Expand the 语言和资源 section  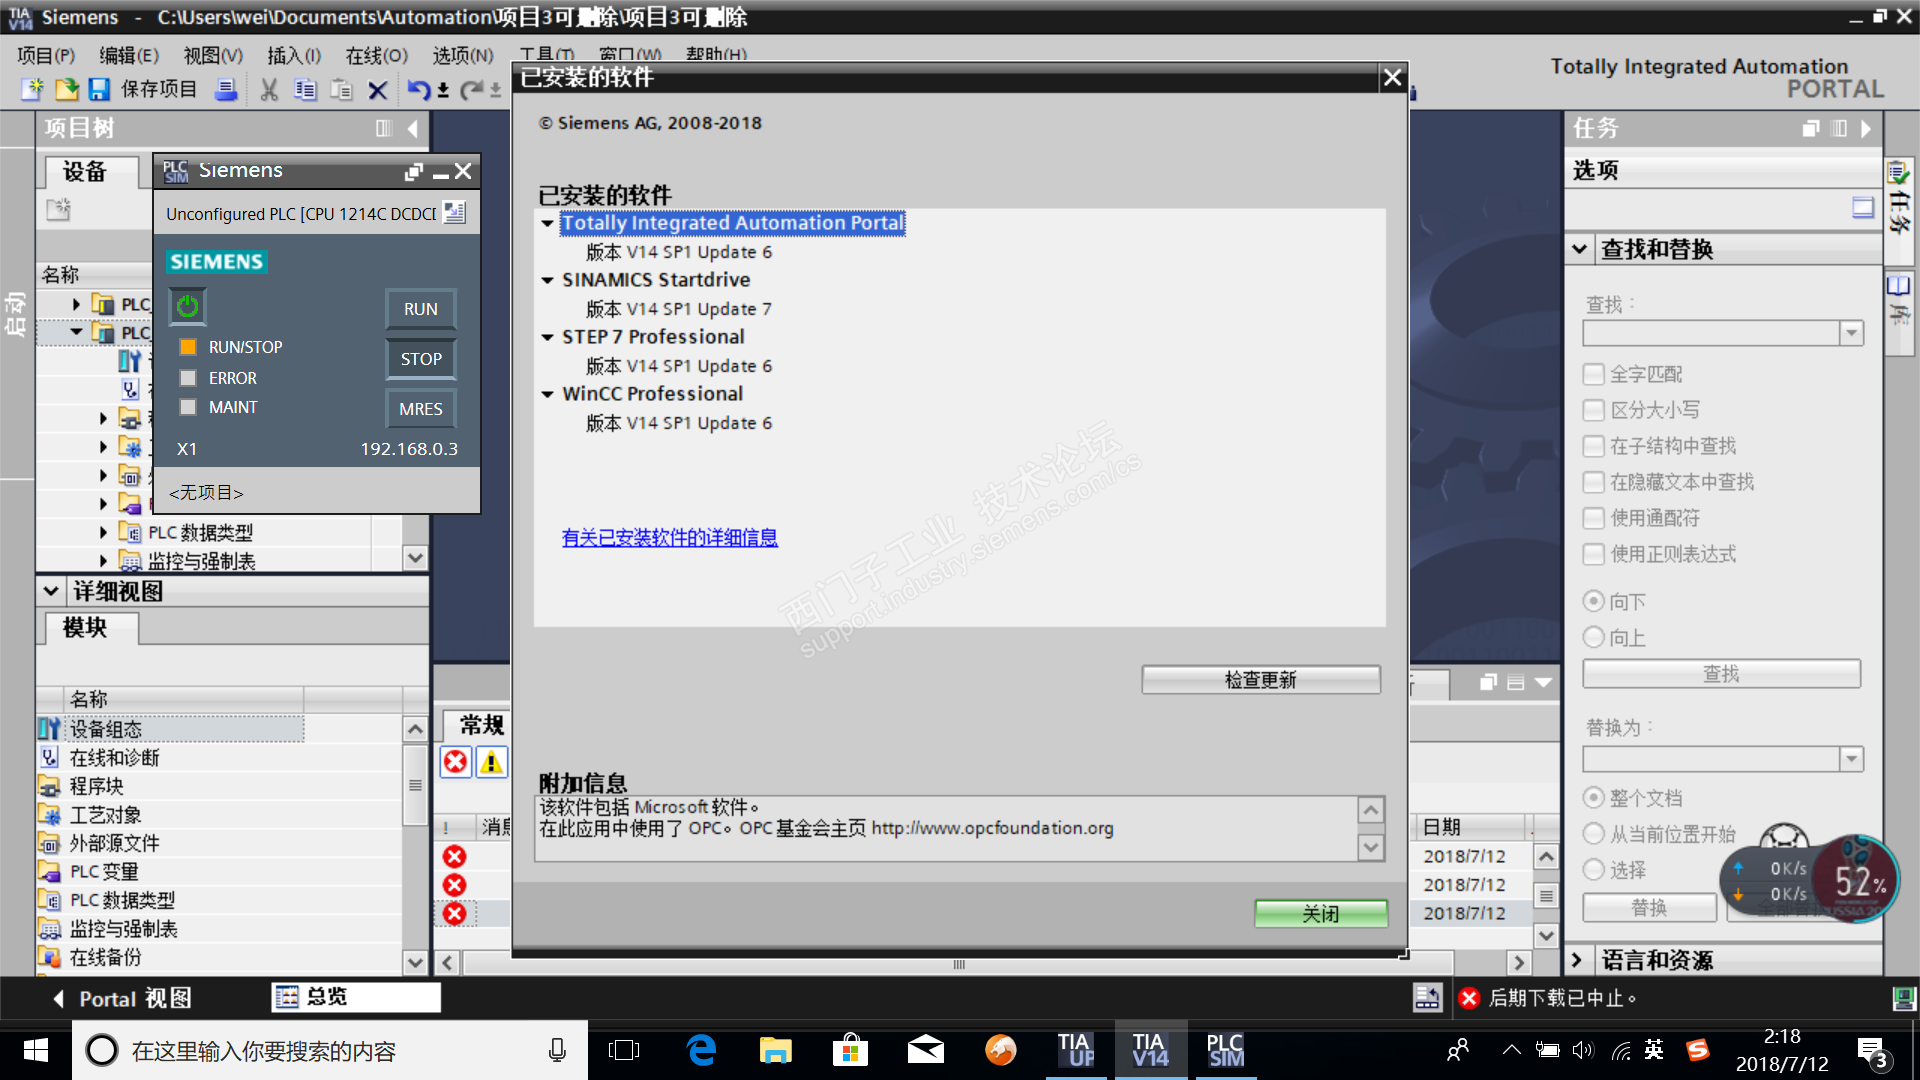point(1577,960)
